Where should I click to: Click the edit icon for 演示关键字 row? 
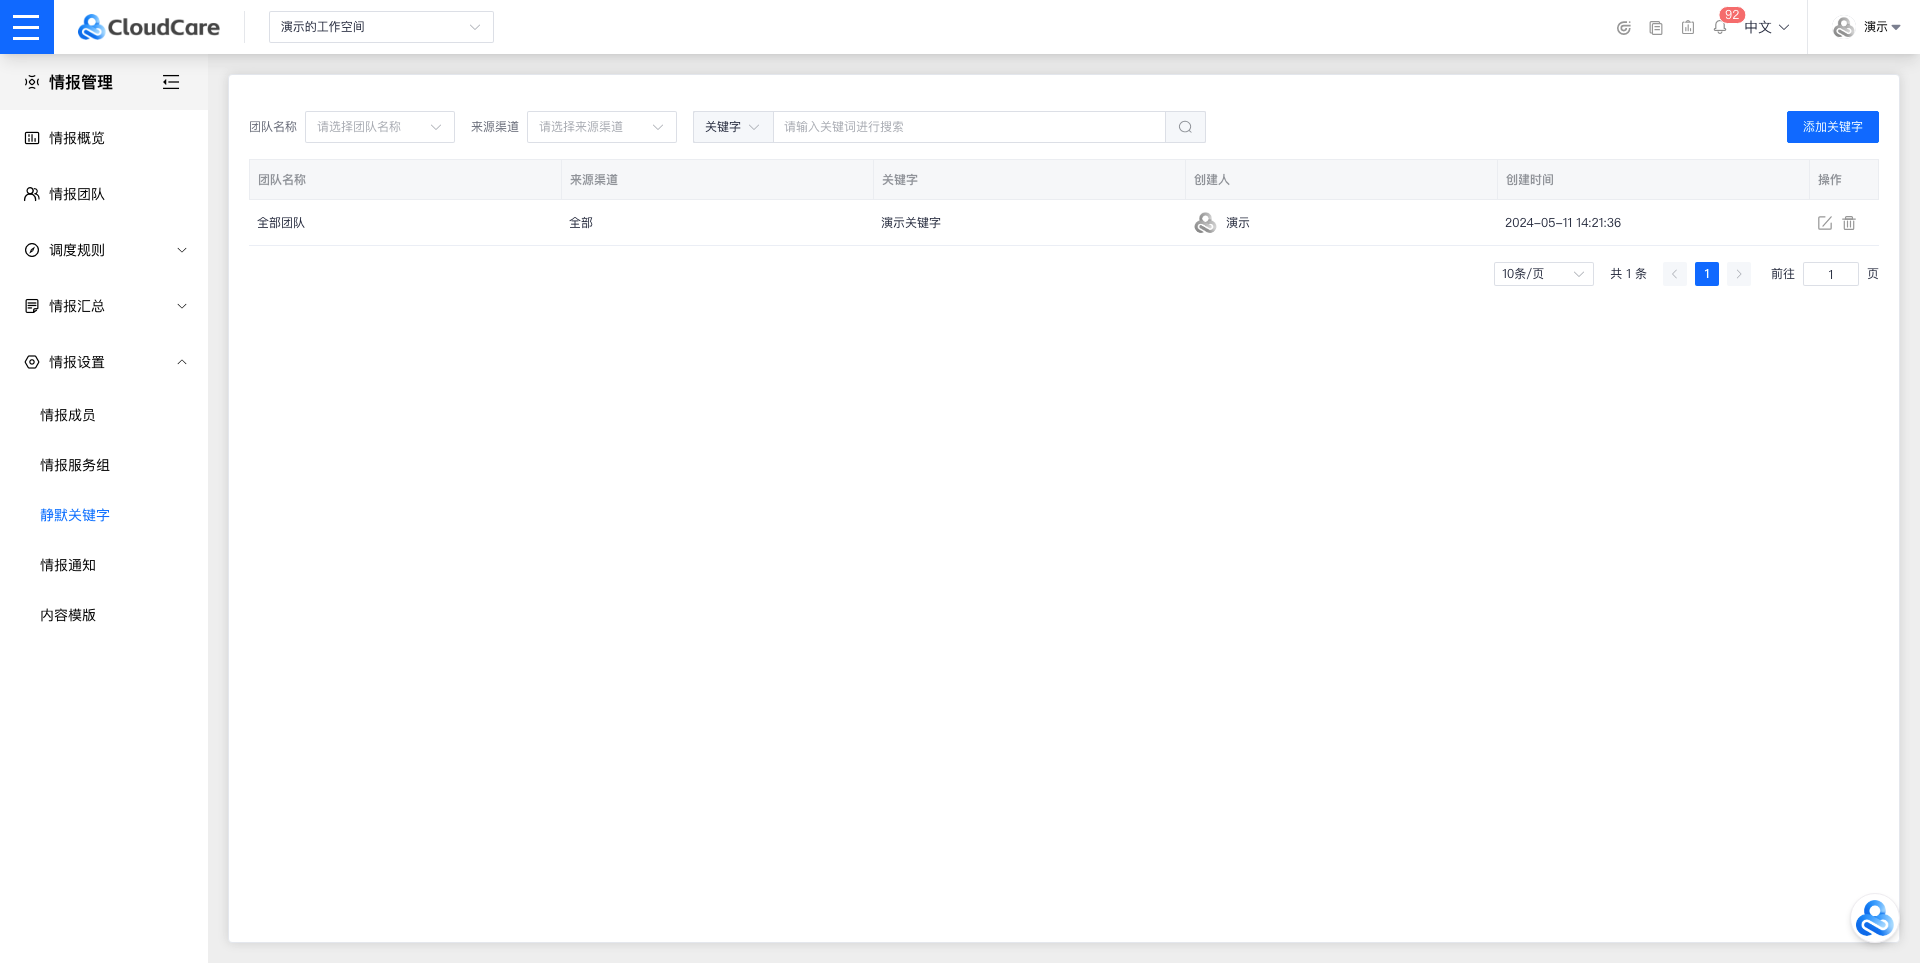coord(1824,223)
